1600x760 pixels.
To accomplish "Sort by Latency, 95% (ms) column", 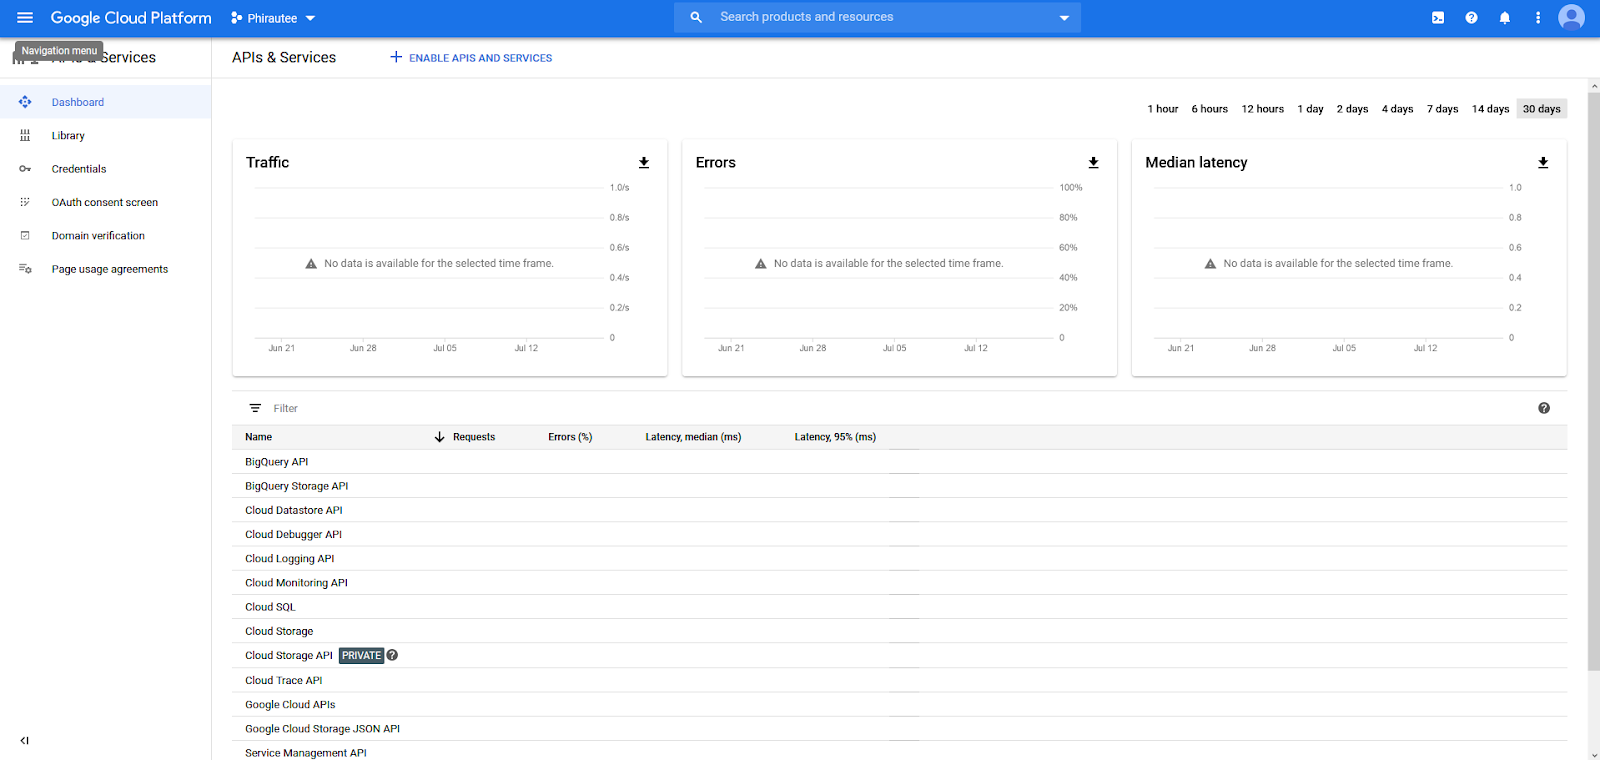I will coord(835,437).
